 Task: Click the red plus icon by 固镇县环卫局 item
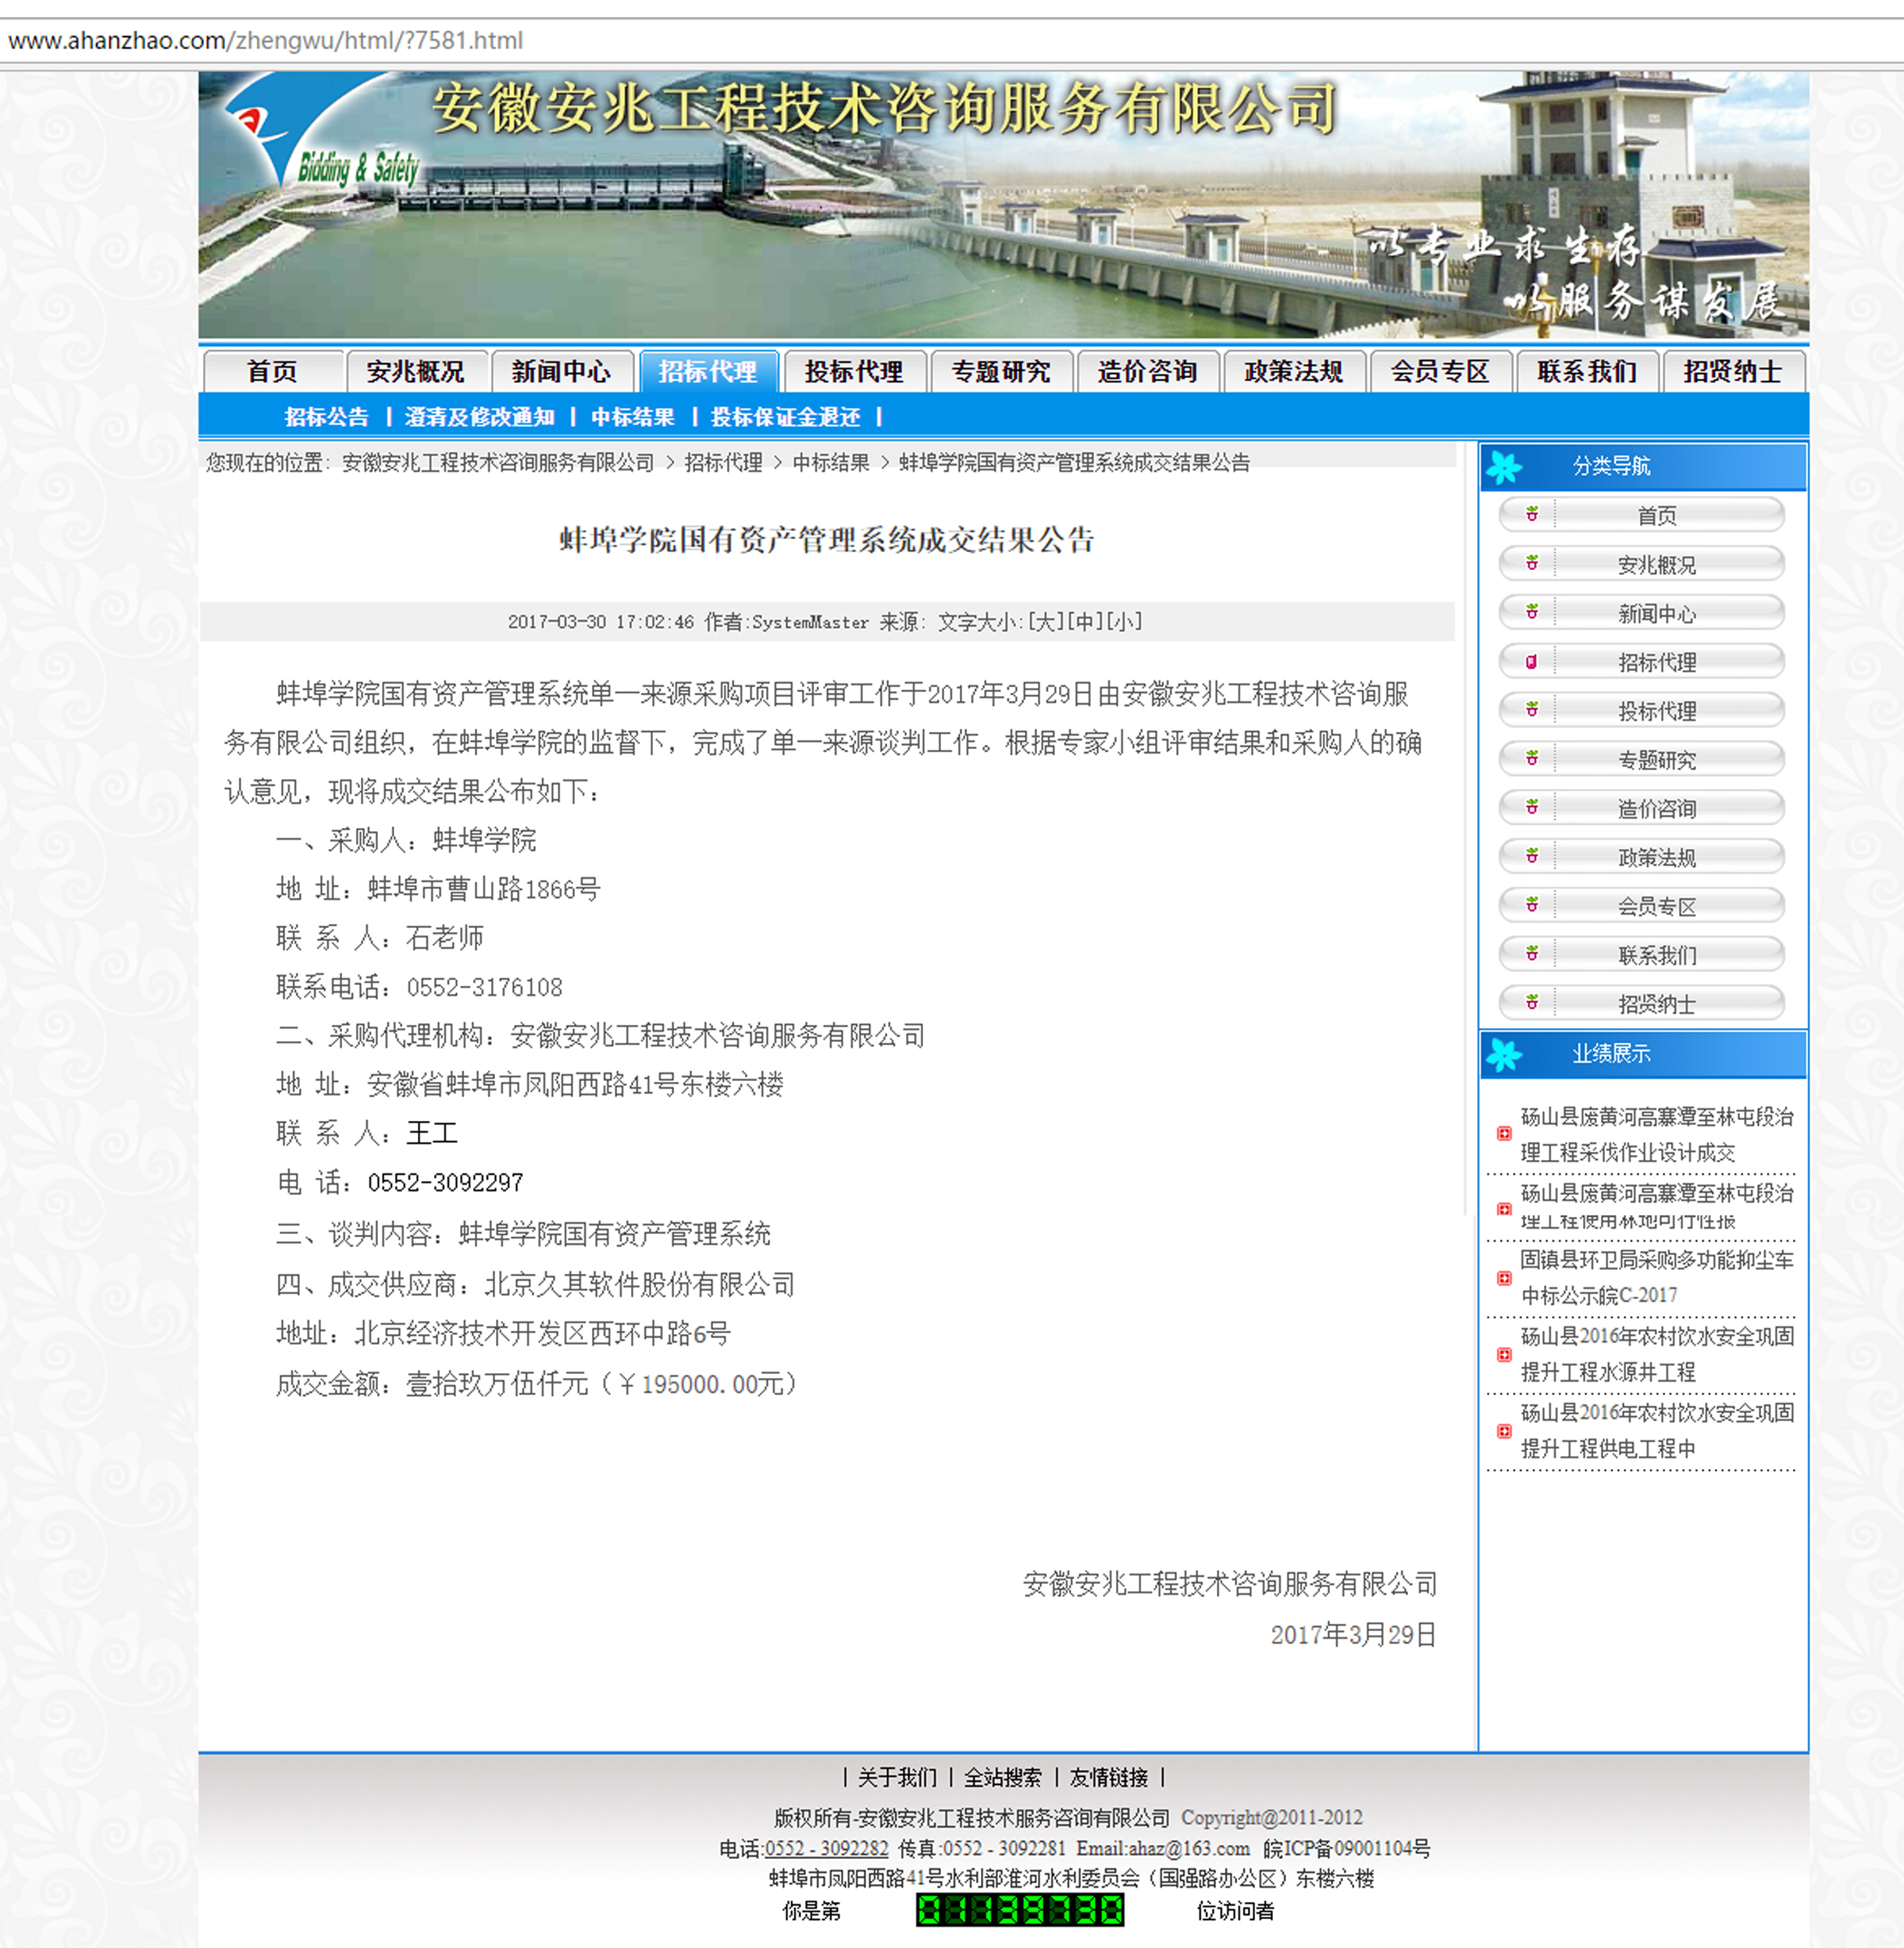[1504, 1278]
